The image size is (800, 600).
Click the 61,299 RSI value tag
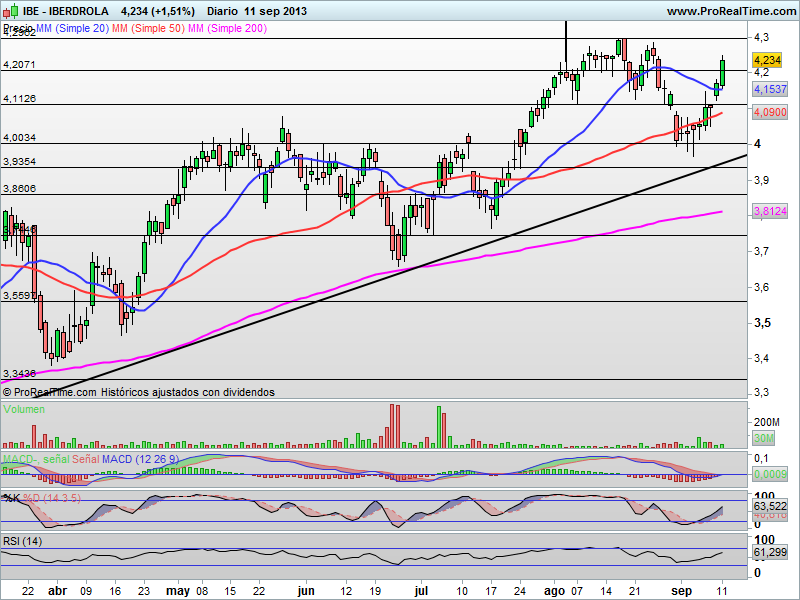[770, 552]
